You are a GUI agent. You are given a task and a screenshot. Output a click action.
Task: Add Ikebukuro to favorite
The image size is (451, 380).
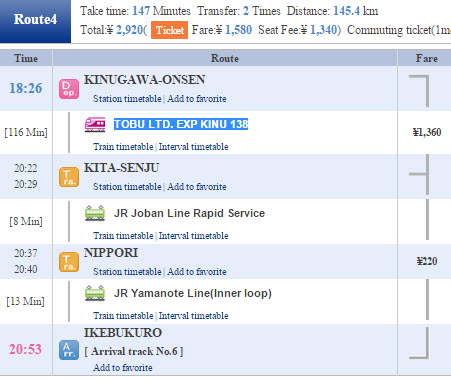123,368
